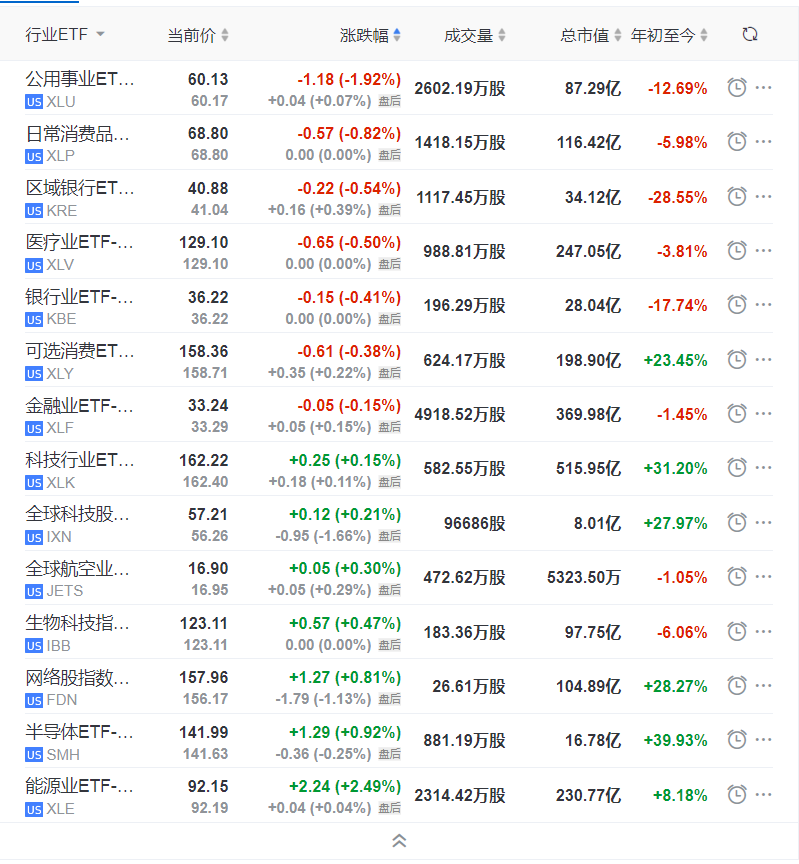
Task: Click alarm clock icon for KRE row
Action: pyautogui.click(x=737, y=196)
